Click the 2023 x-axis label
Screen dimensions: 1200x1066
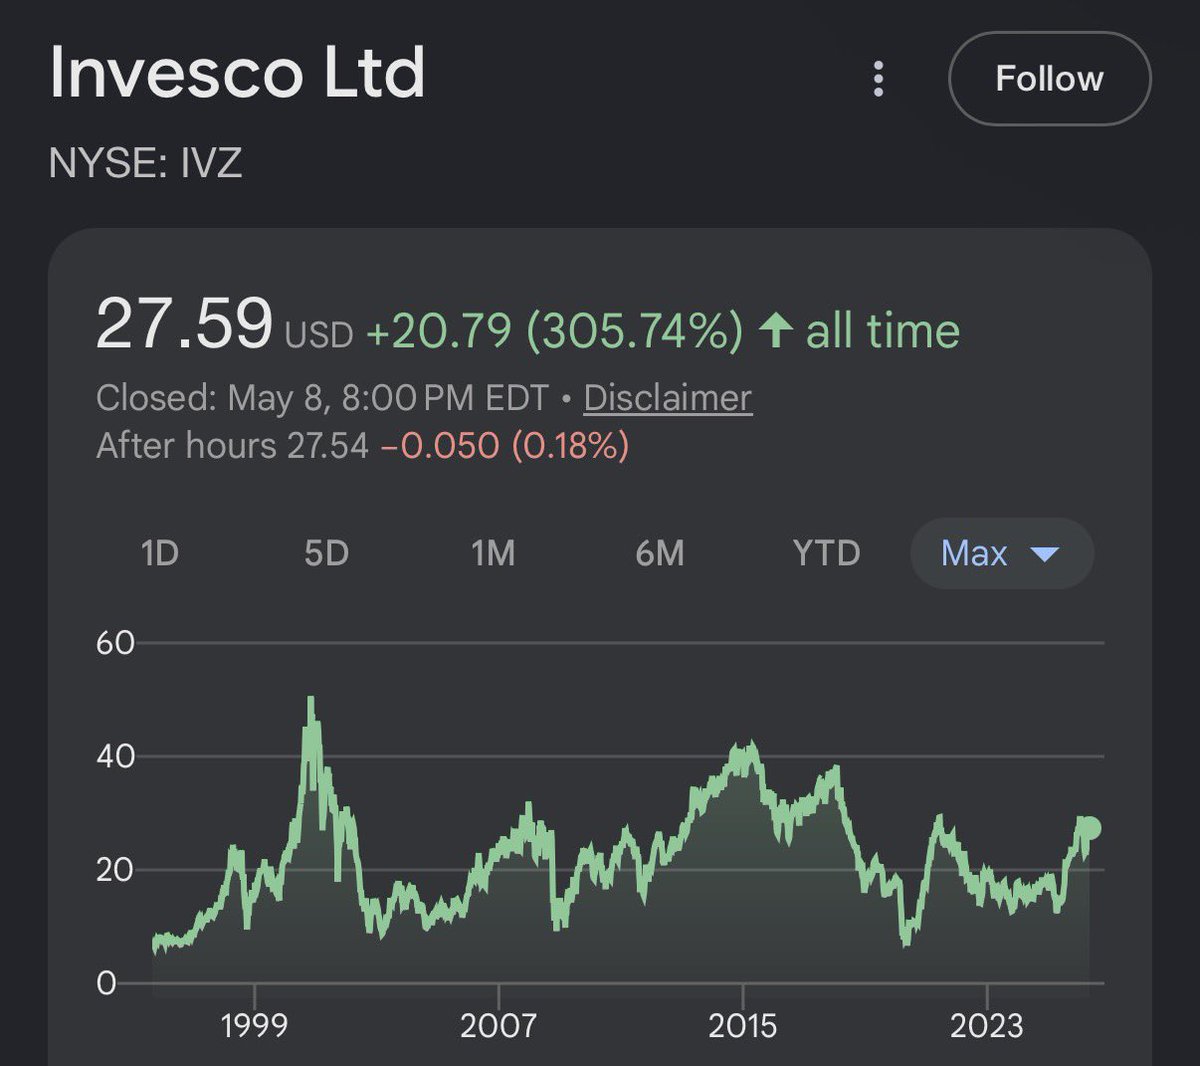(x=987, y=1025)
